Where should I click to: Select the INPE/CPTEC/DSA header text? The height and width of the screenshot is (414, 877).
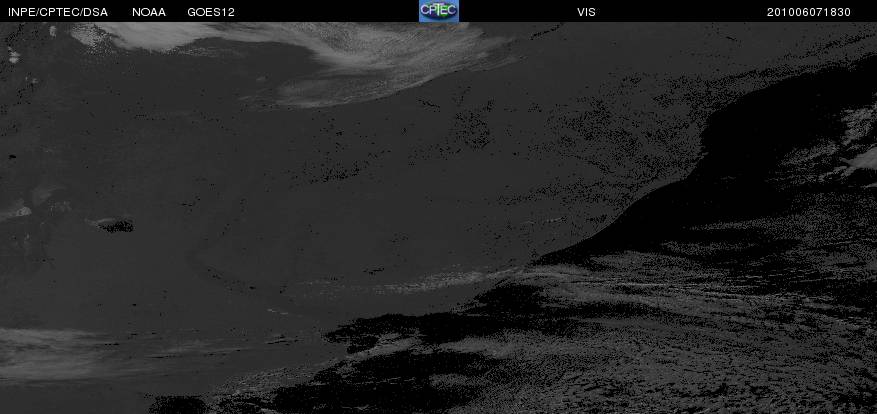[58, 12]
